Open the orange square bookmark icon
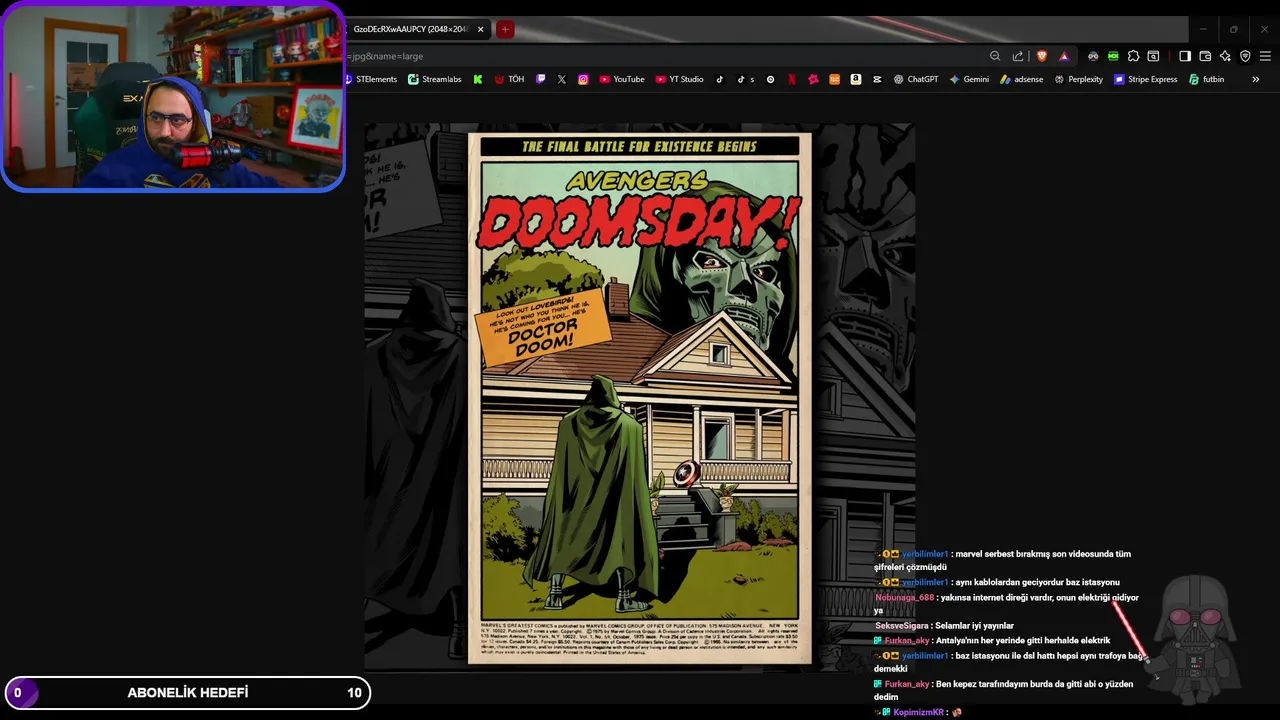This screenshot has width=1280, height=720. click(834, 79)
